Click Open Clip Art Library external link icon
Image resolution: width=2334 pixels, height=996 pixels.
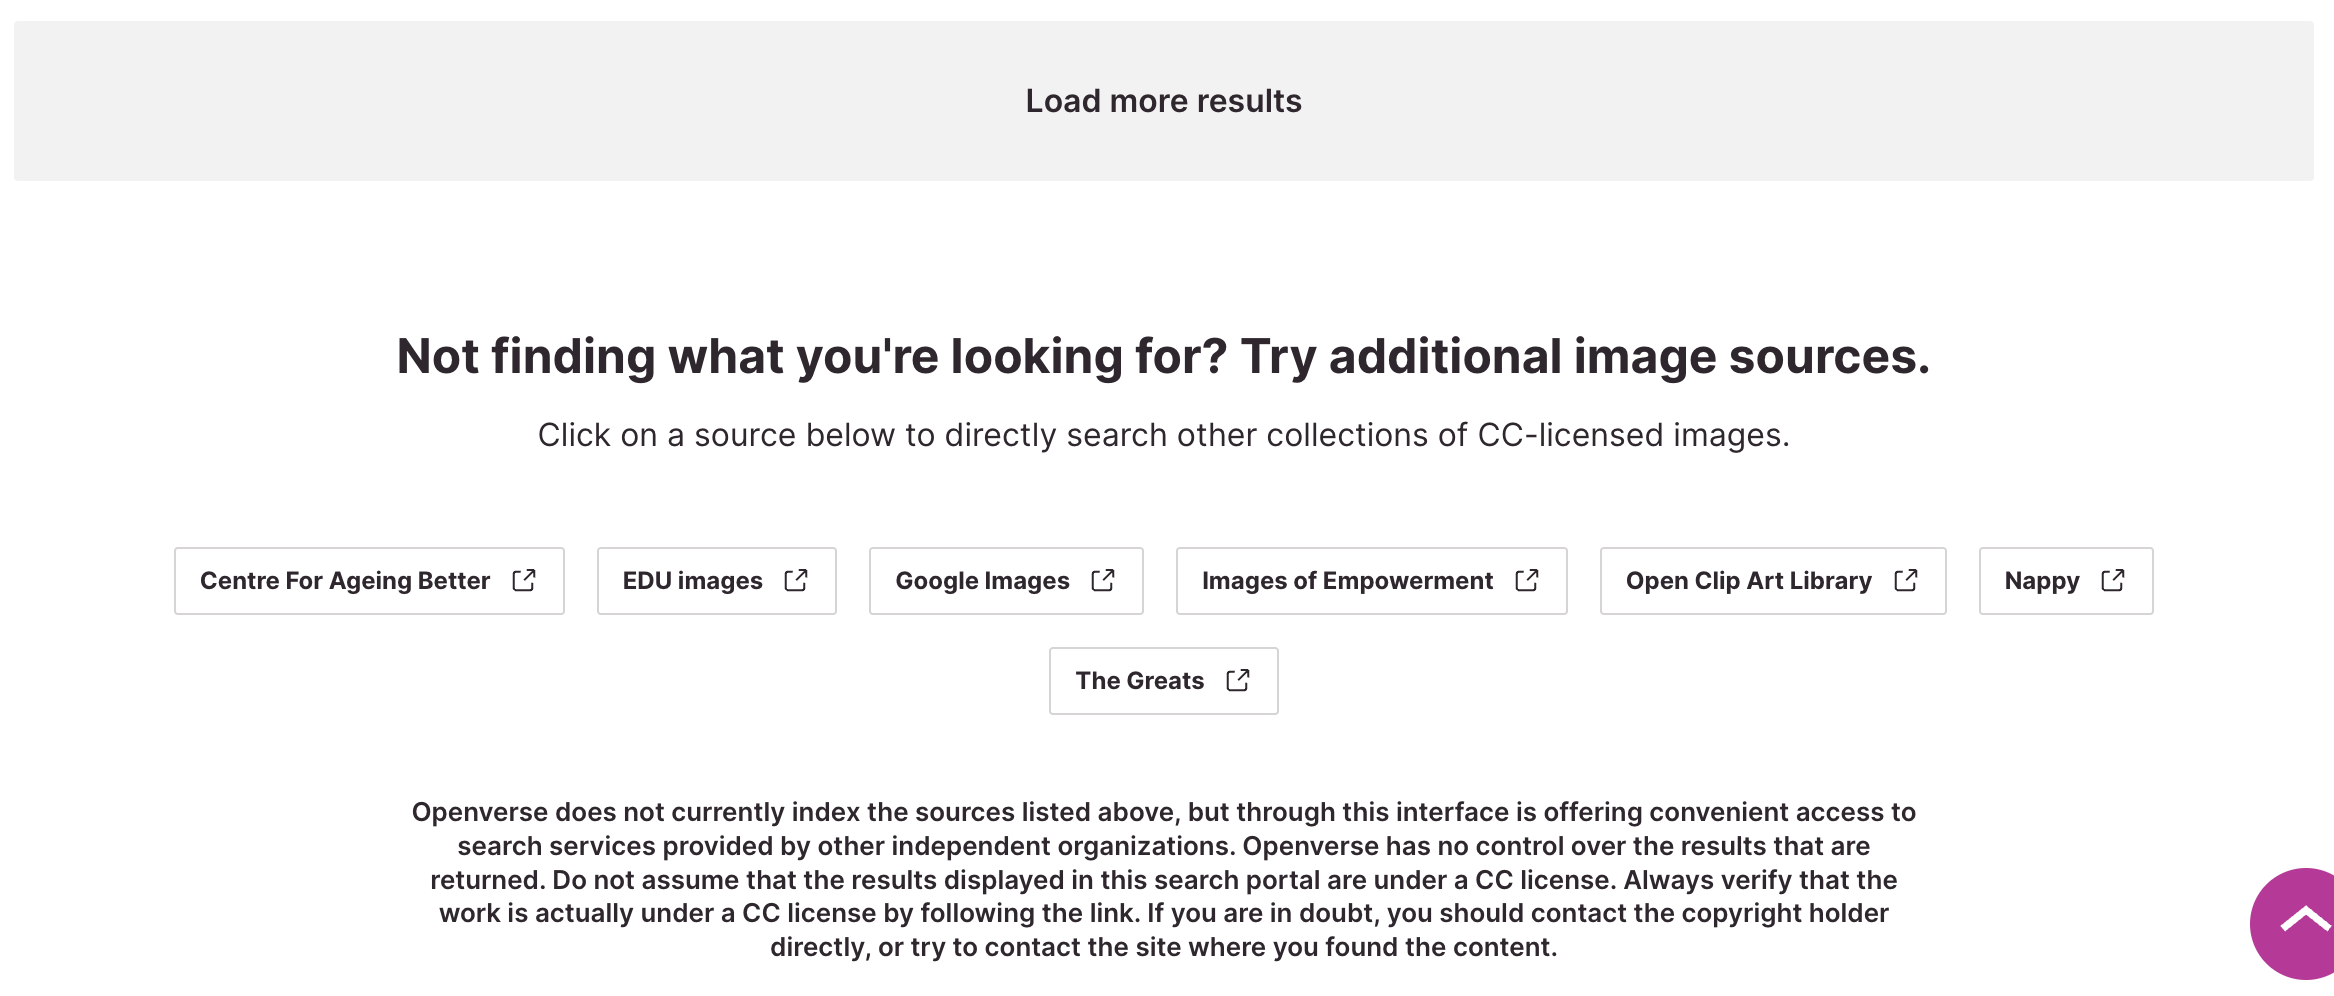tap(1906, 580)
